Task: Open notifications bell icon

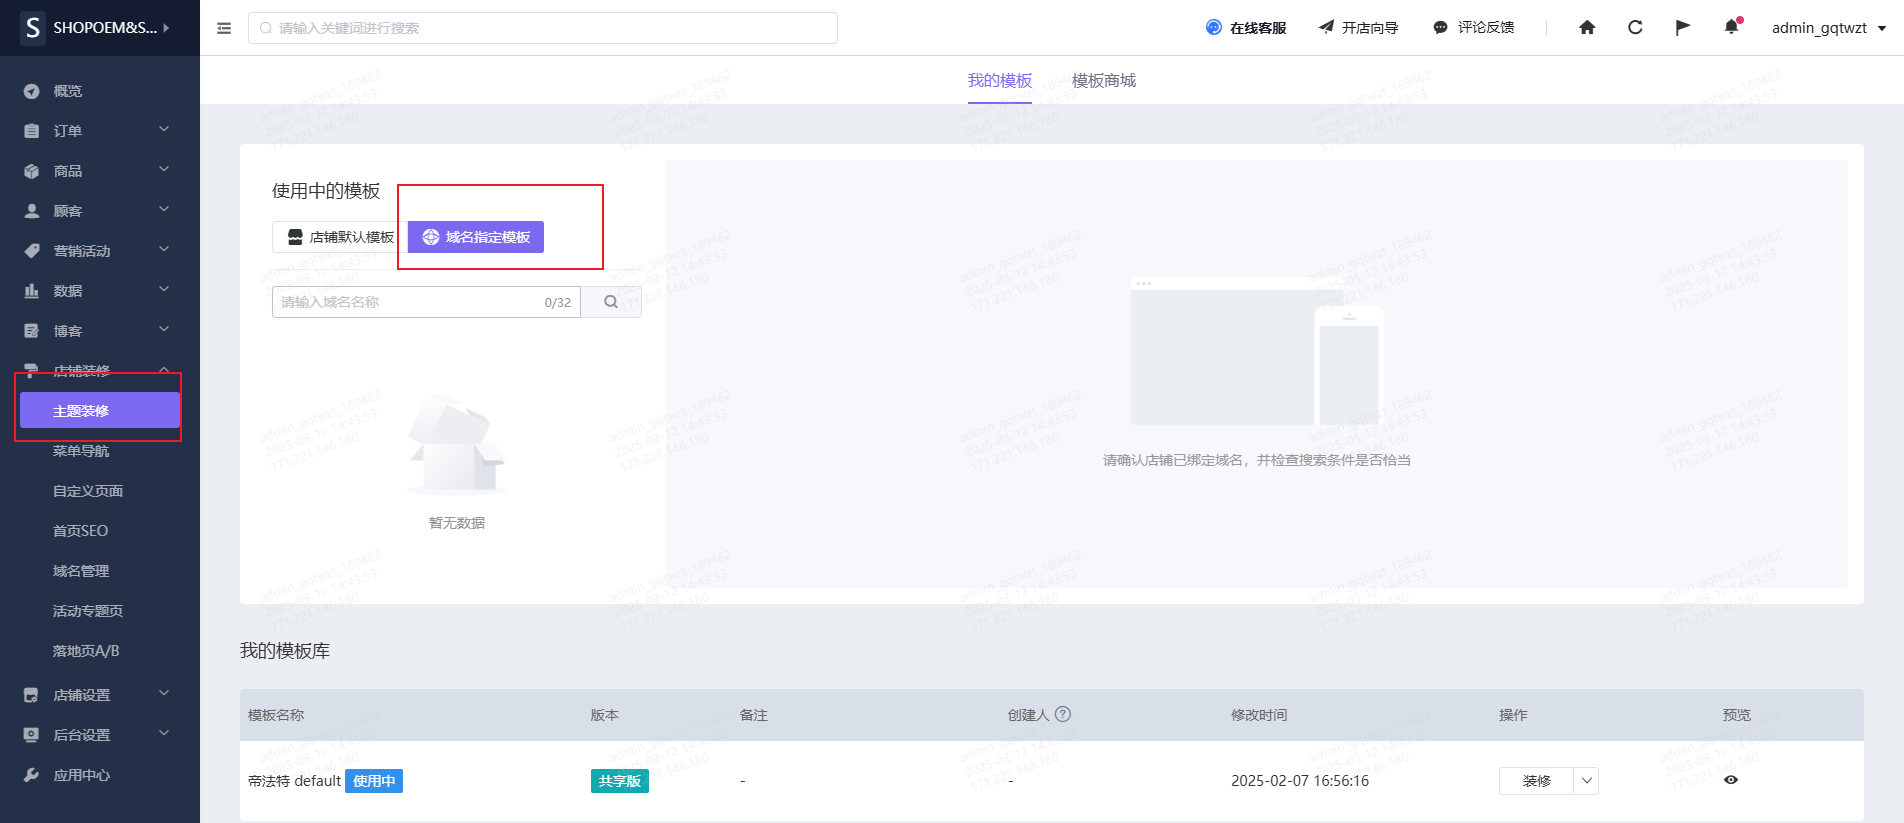Action: pos(1731,28)
